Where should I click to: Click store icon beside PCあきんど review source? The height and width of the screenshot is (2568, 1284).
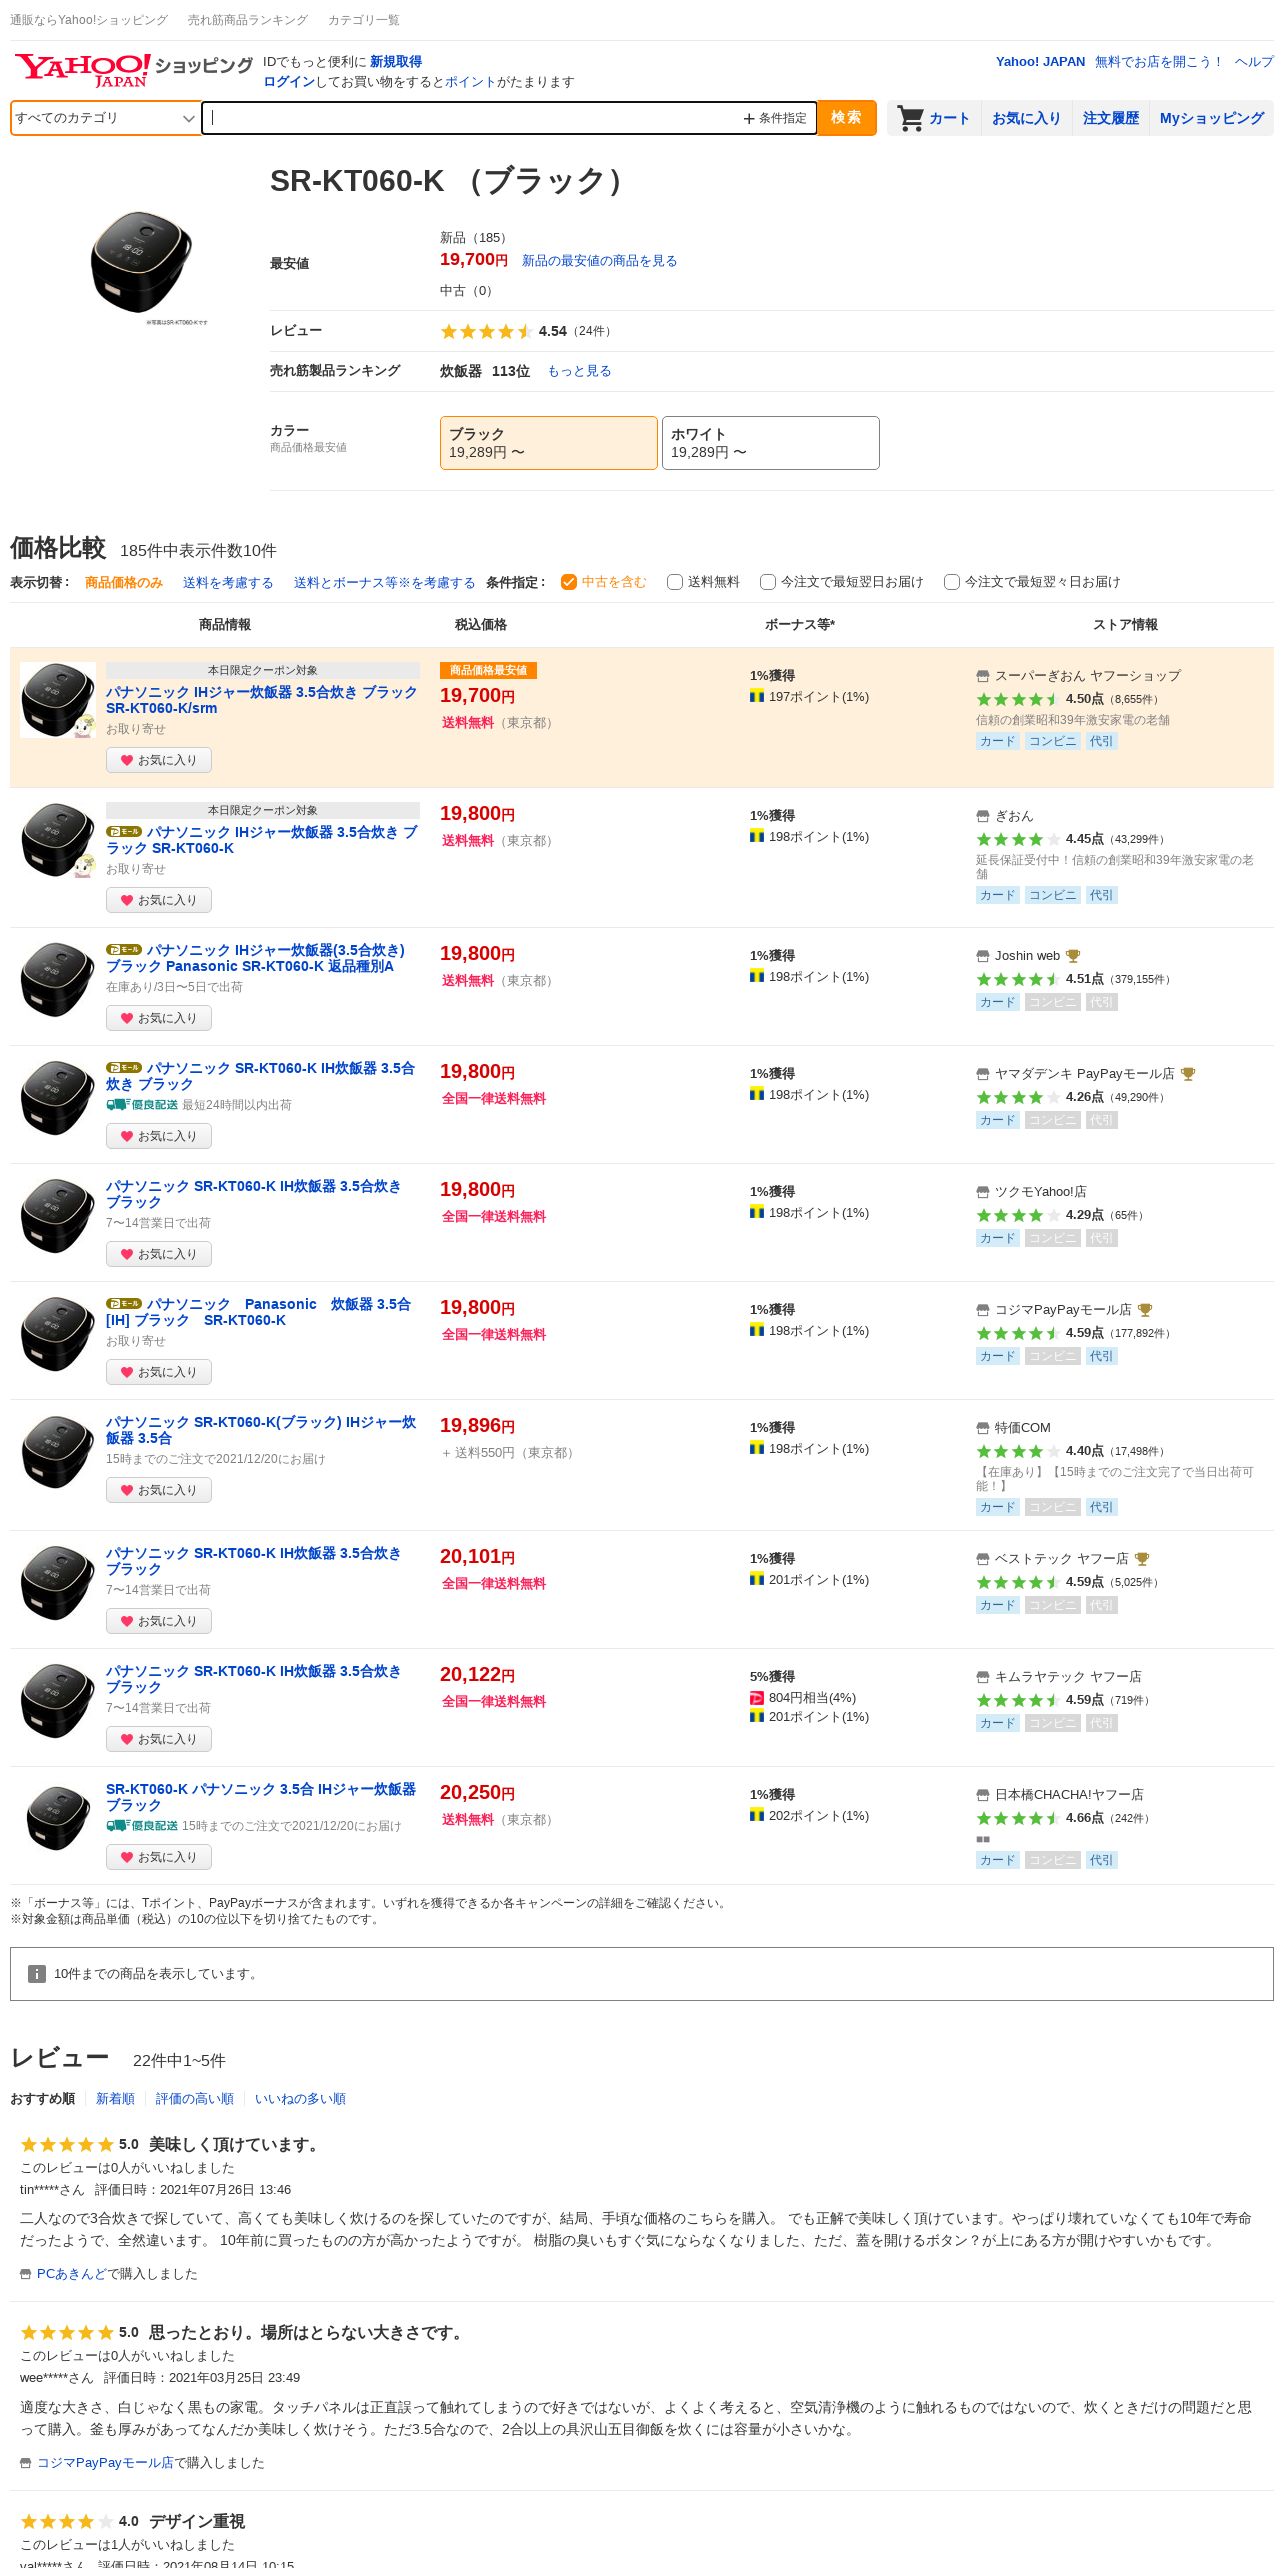click(26, 2274)
